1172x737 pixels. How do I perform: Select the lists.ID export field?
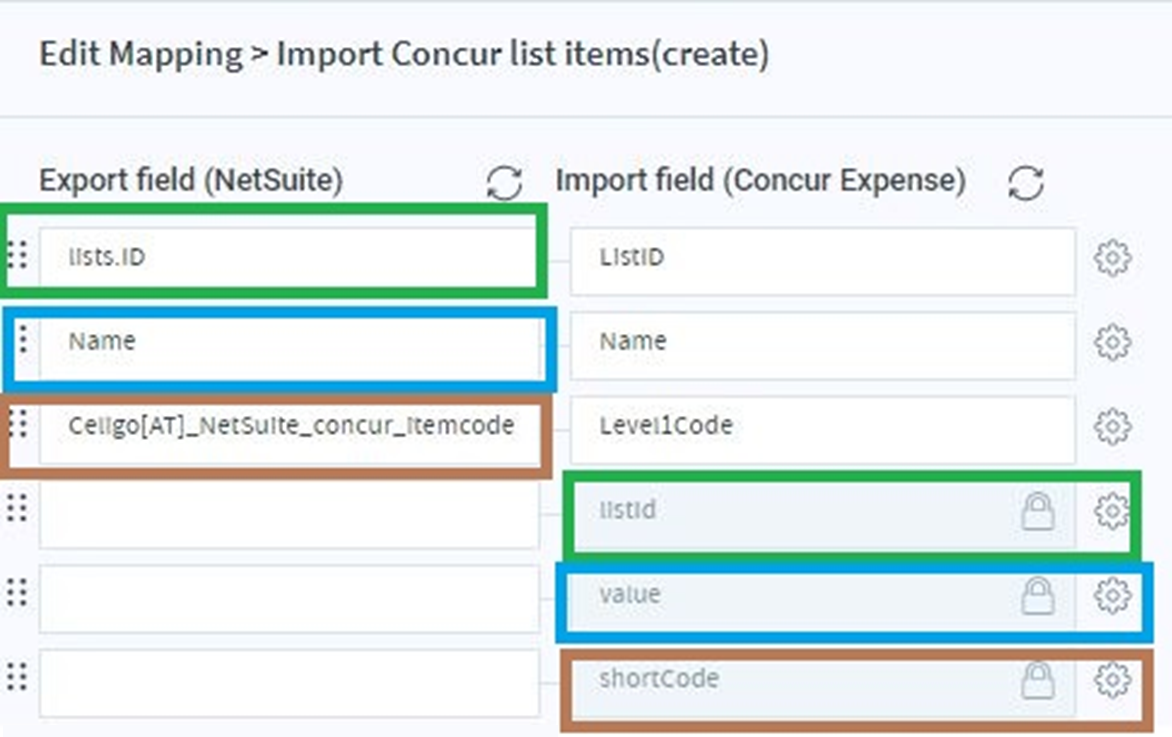pyautogui.click(x=289, y=257)
